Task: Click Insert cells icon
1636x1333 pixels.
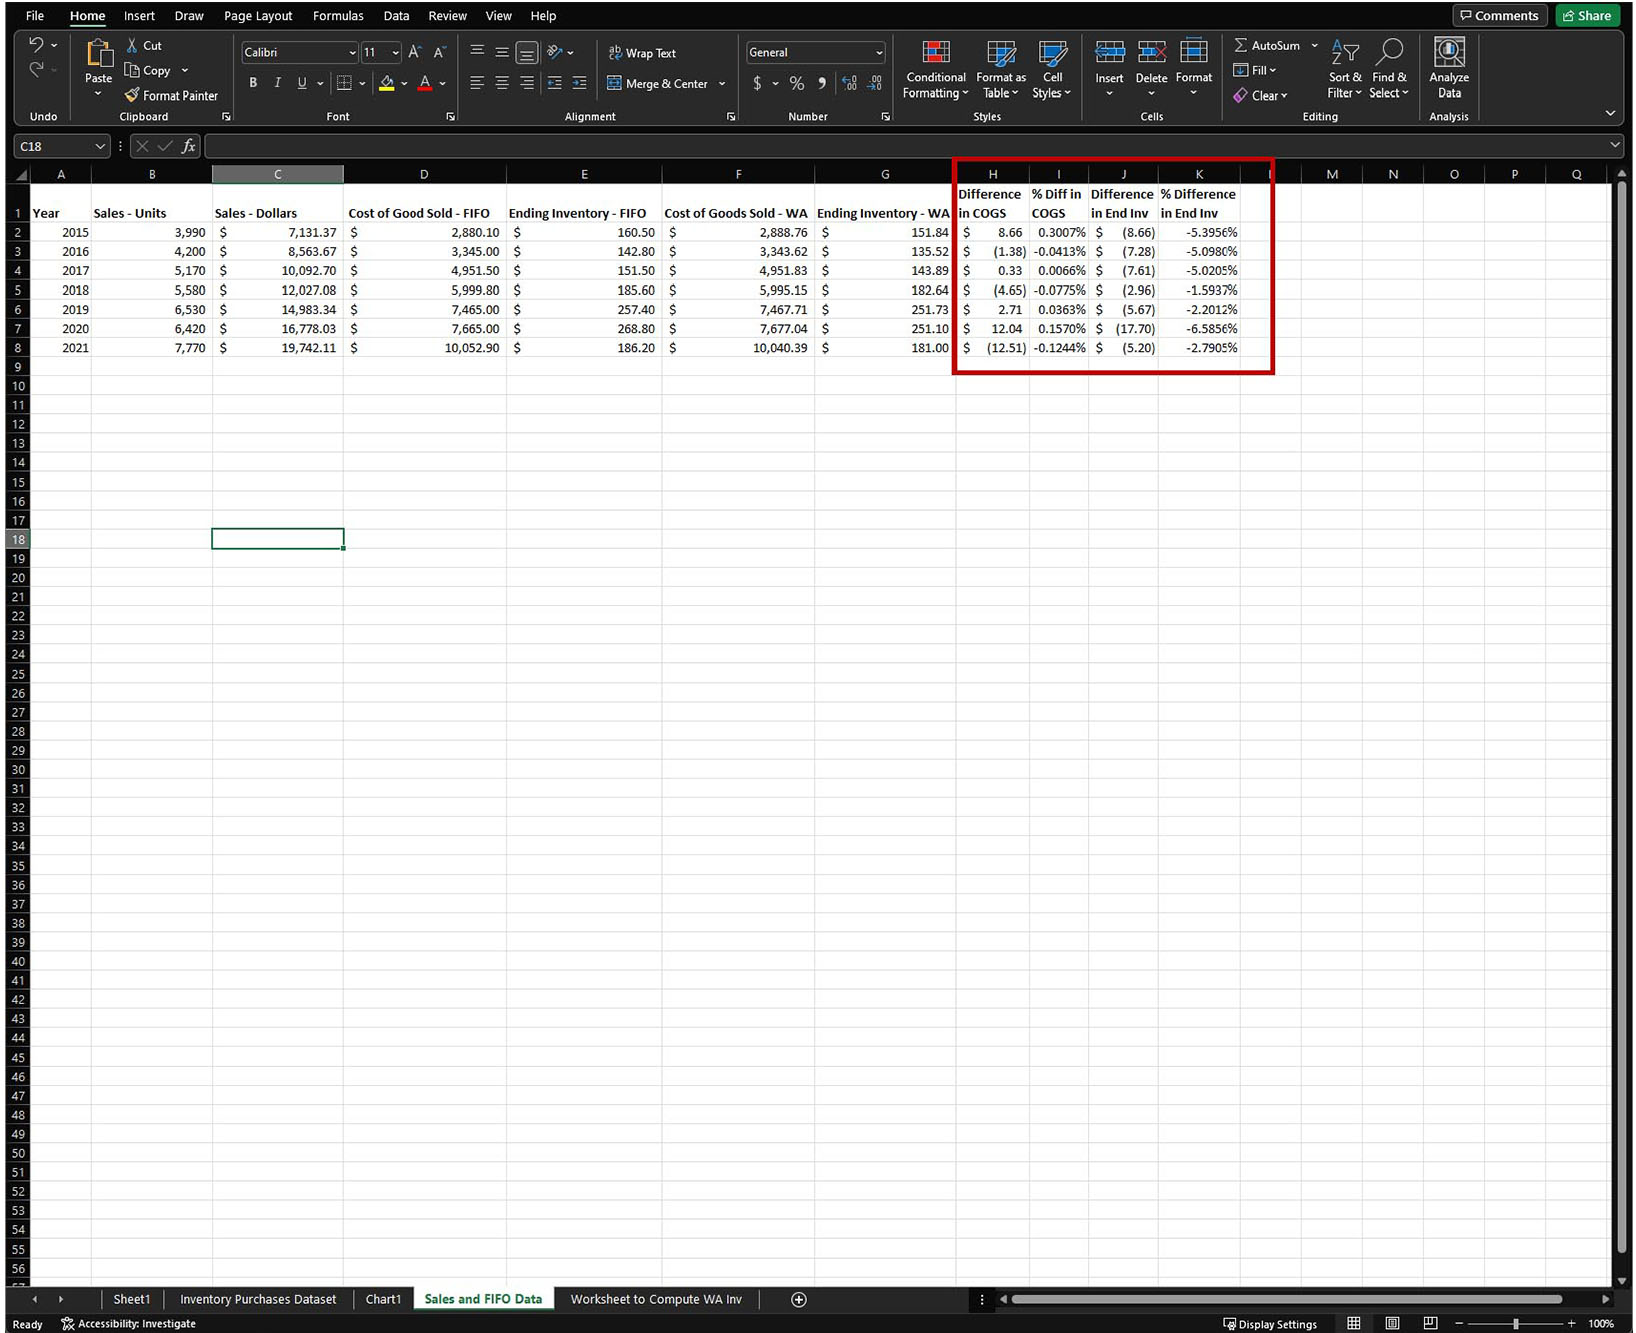Action: coord(1109,53)
